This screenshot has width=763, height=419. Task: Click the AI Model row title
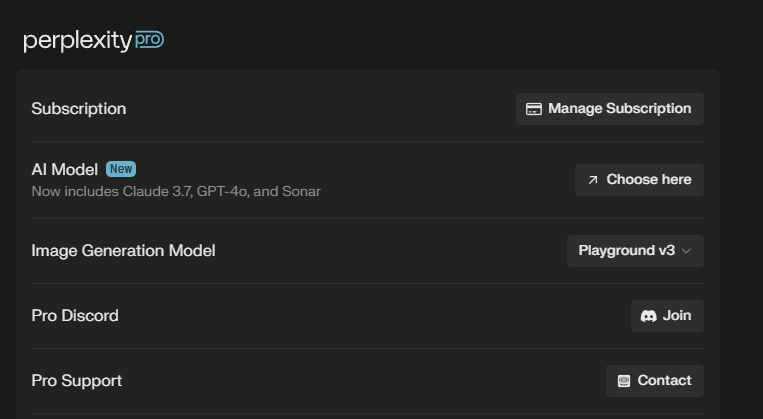65,169
